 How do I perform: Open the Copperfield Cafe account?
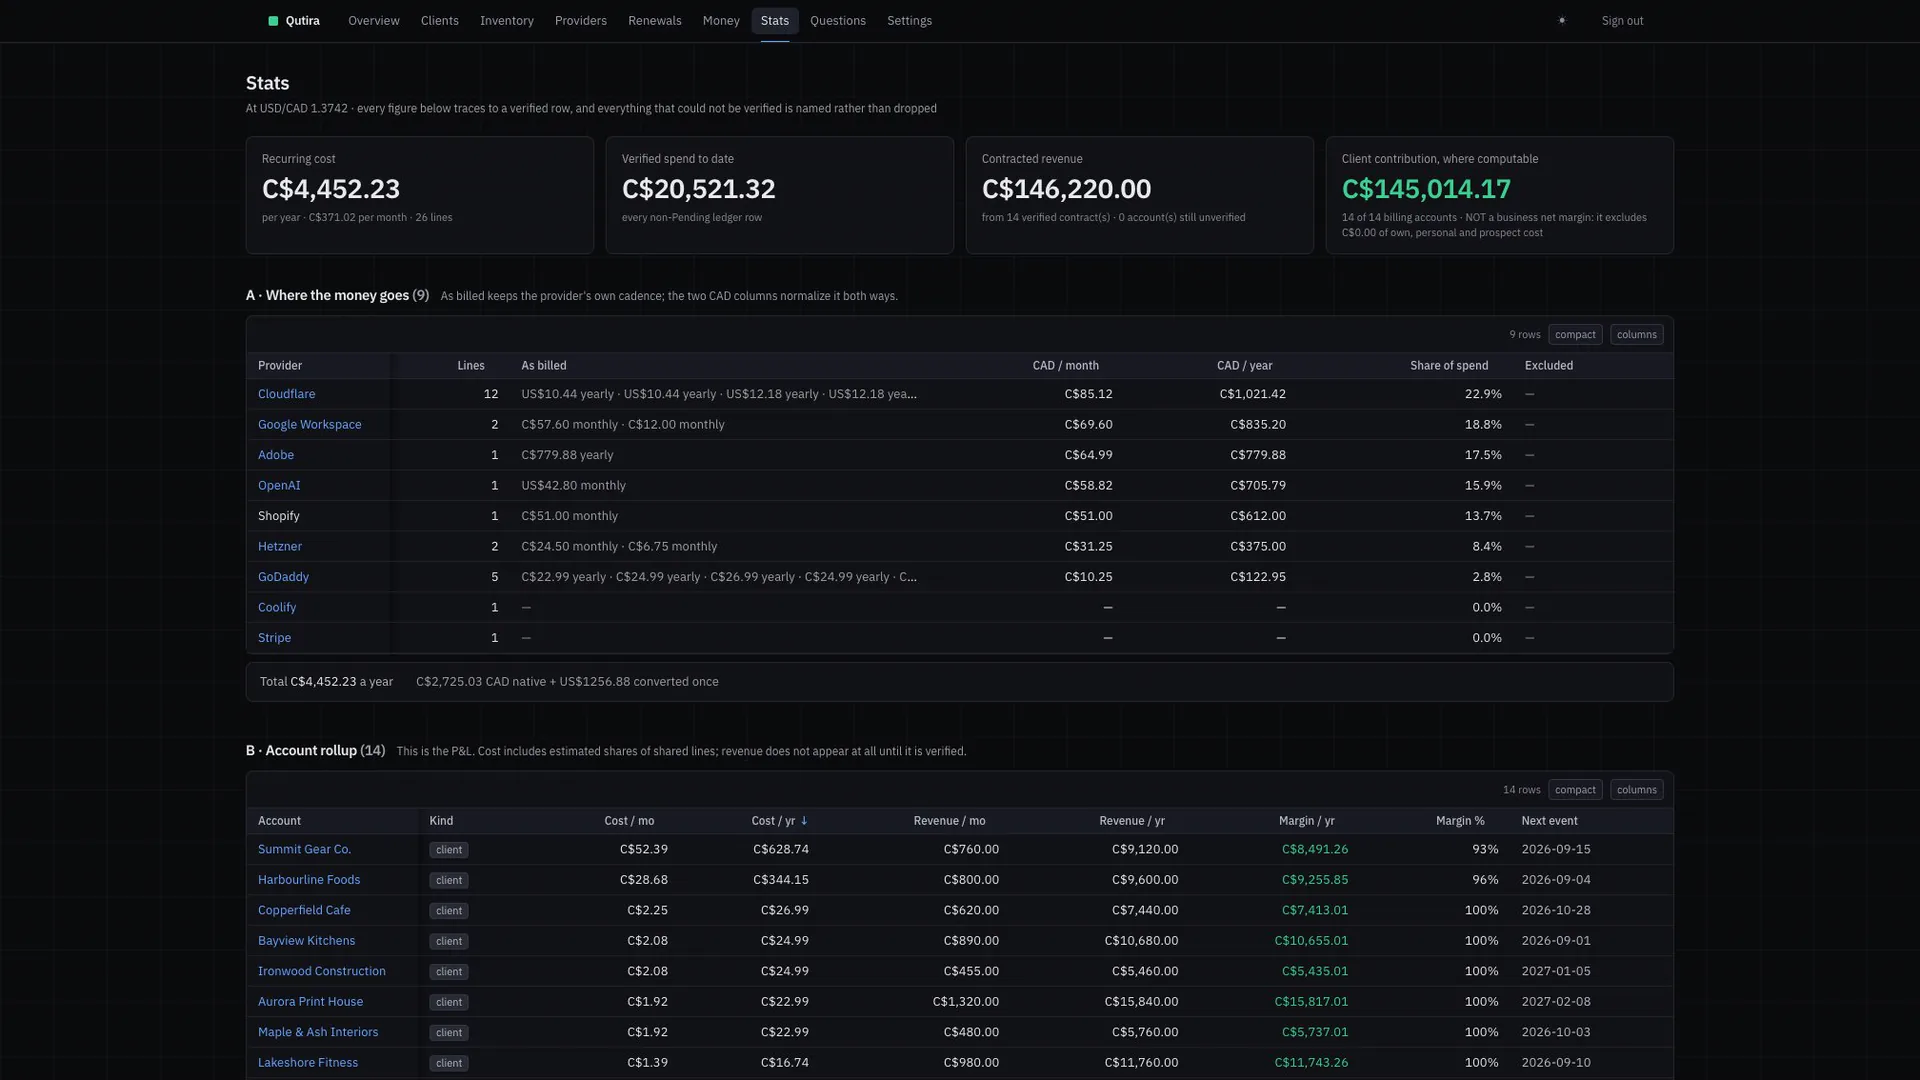coord(304,910)
